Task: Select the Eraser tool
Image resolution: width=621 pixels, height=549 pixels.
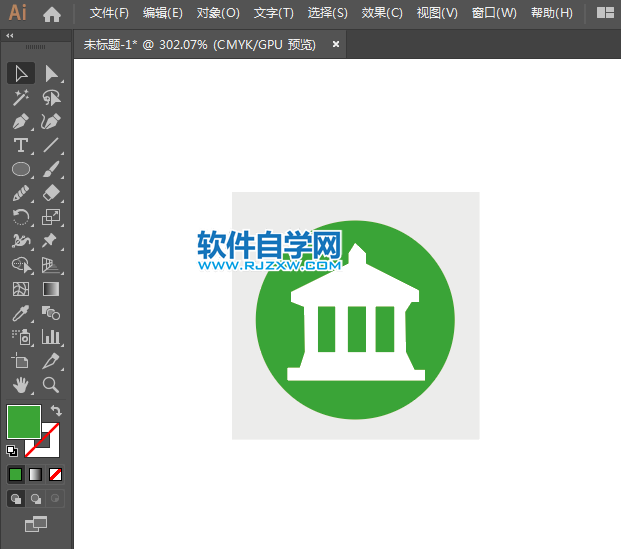Action: [x=51, y=193]
